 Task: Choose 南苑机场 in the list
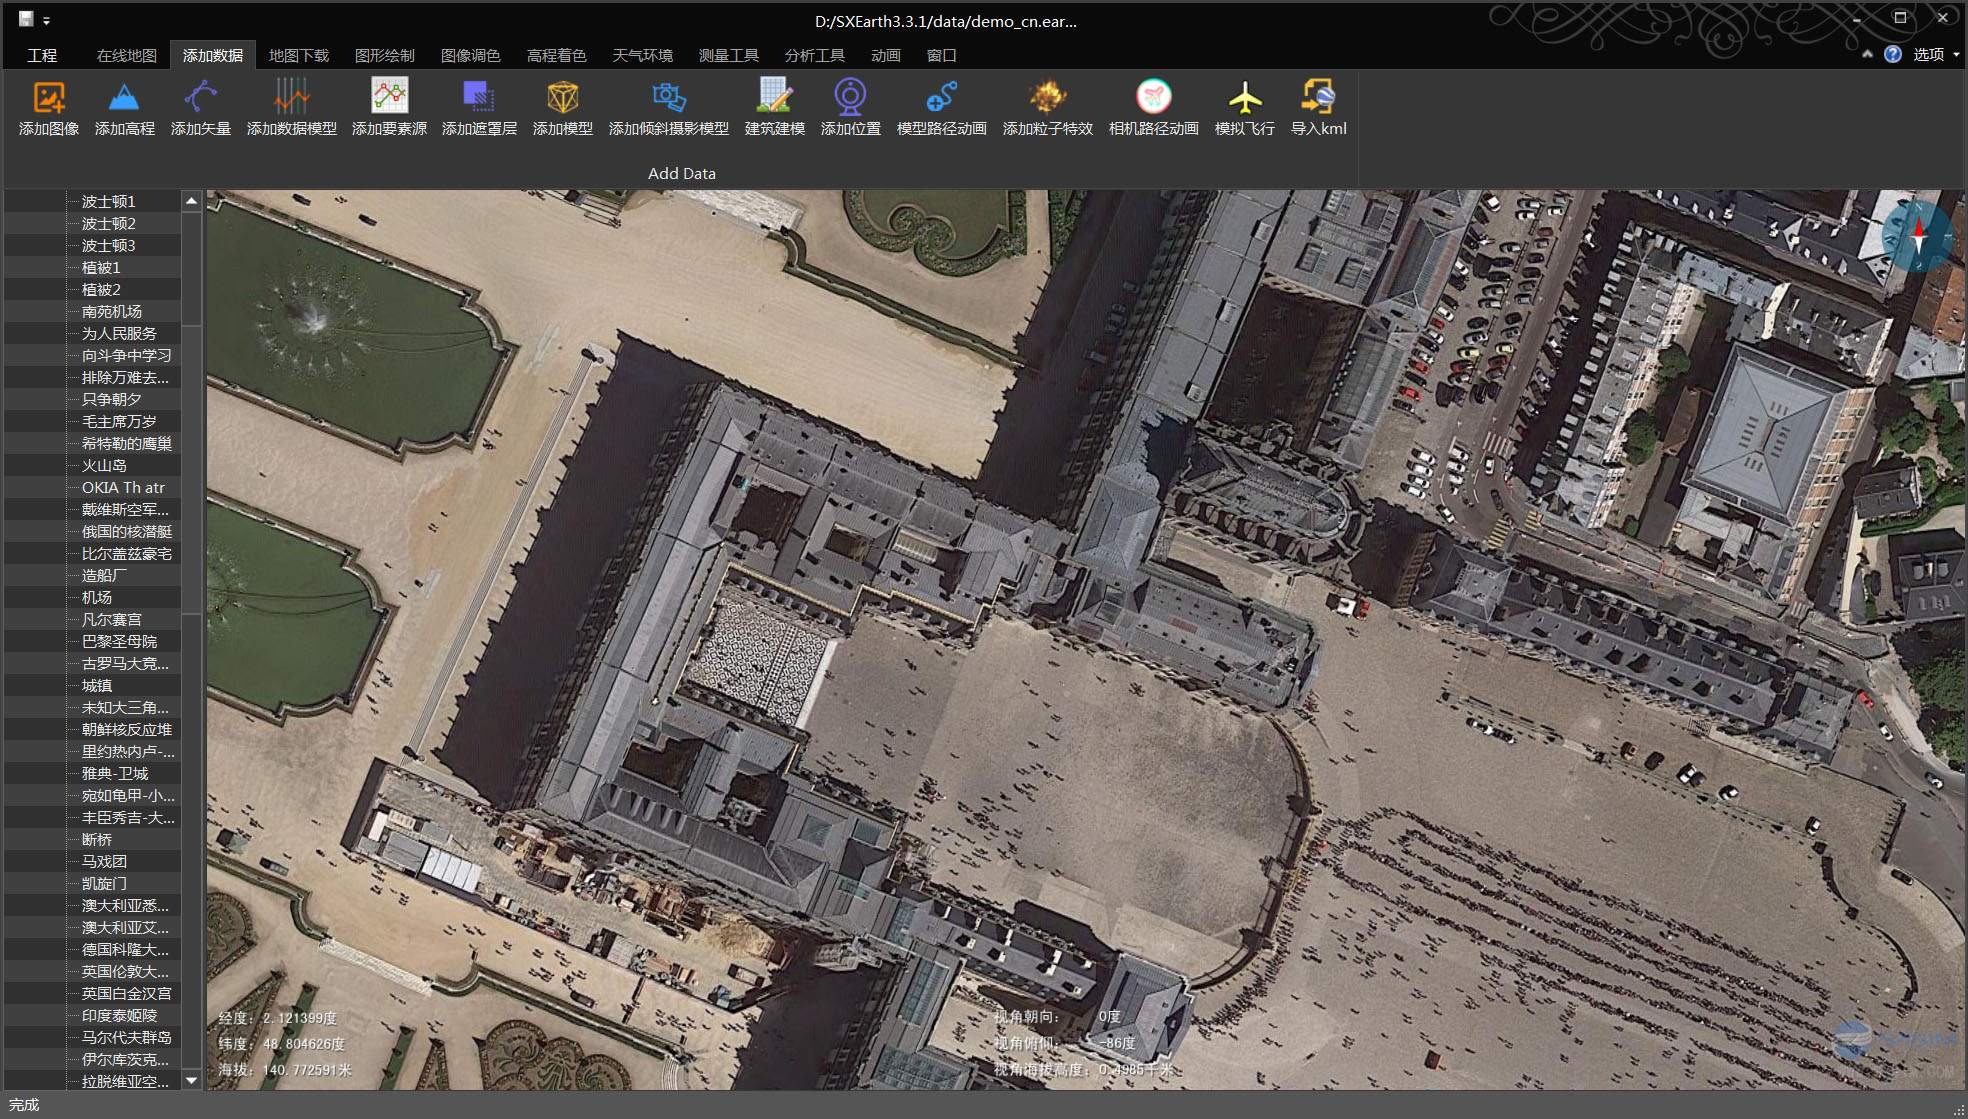[112, 311]
